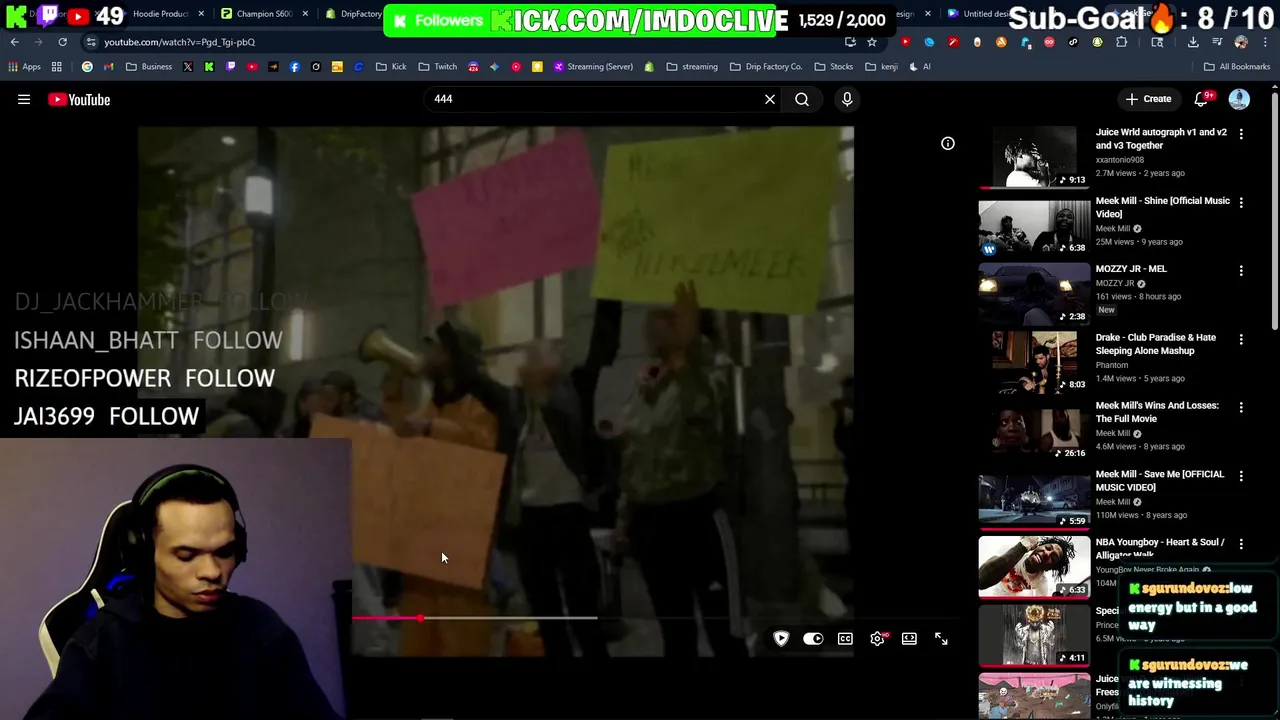This screenshot has width=1280, height=720.
Task: Click the Create button
Action: [1148, 99]
